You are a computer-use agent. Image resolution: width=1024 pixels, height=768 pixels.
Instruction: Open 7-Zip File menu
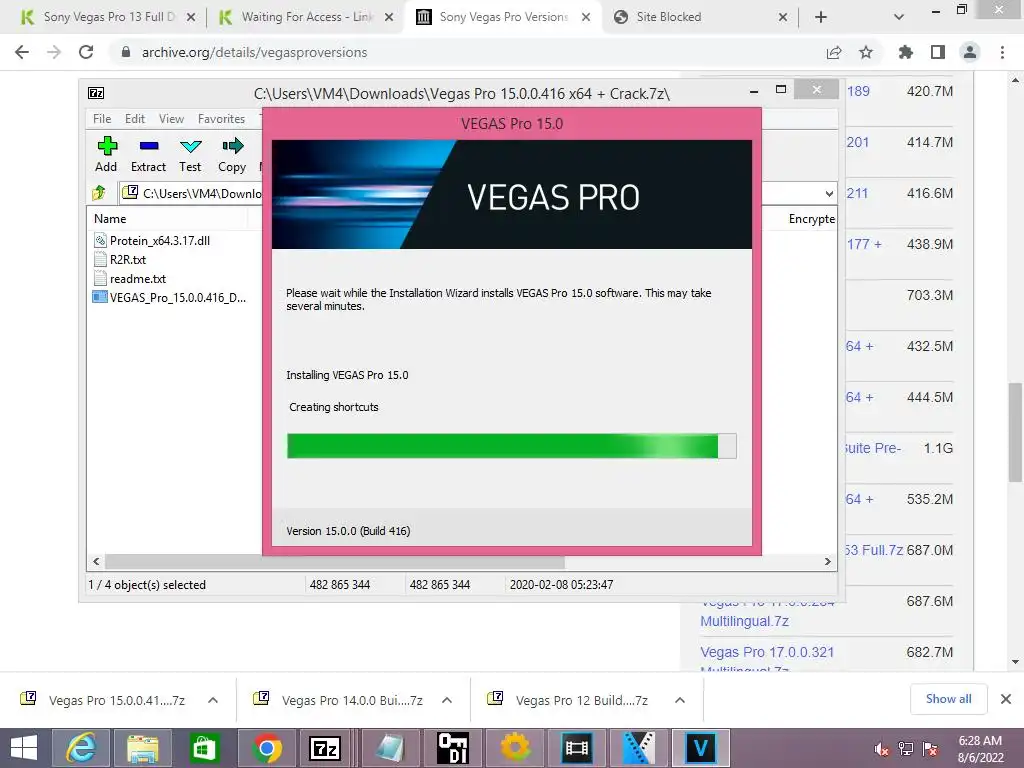pos(102,119)
